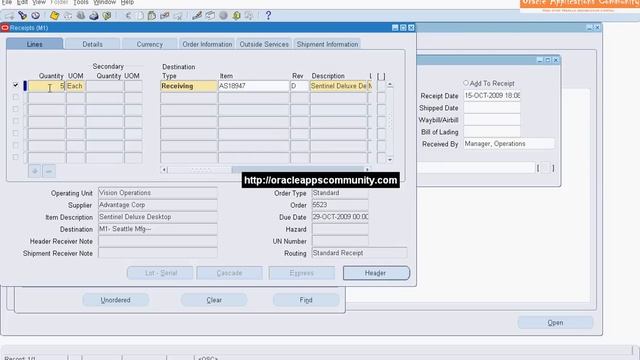This screenshot has width=640, height=360.
Task: Click the Received By field
Action: [x=509, y=144]
